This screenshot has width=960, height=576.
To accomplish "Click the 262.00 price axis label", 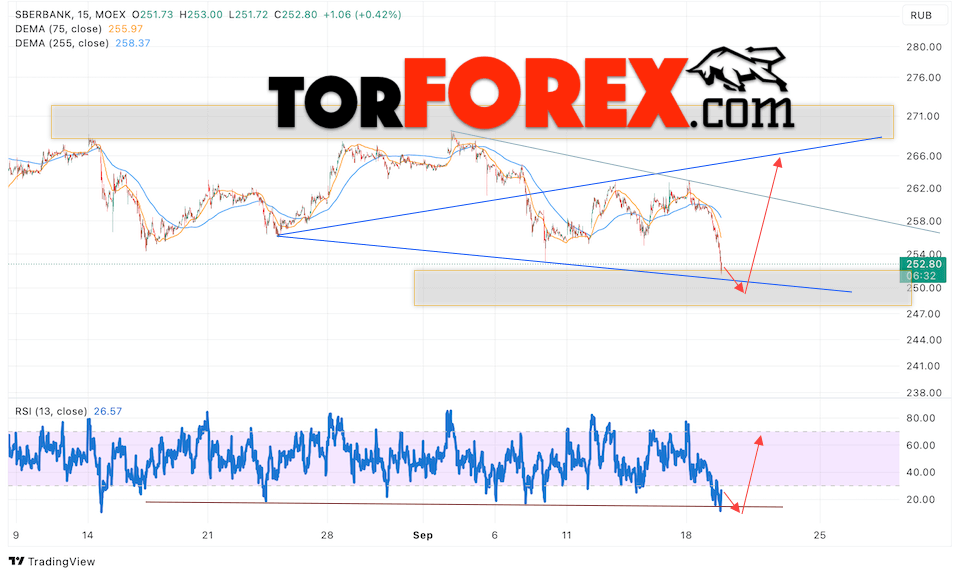I will click(x=923, y=188).
